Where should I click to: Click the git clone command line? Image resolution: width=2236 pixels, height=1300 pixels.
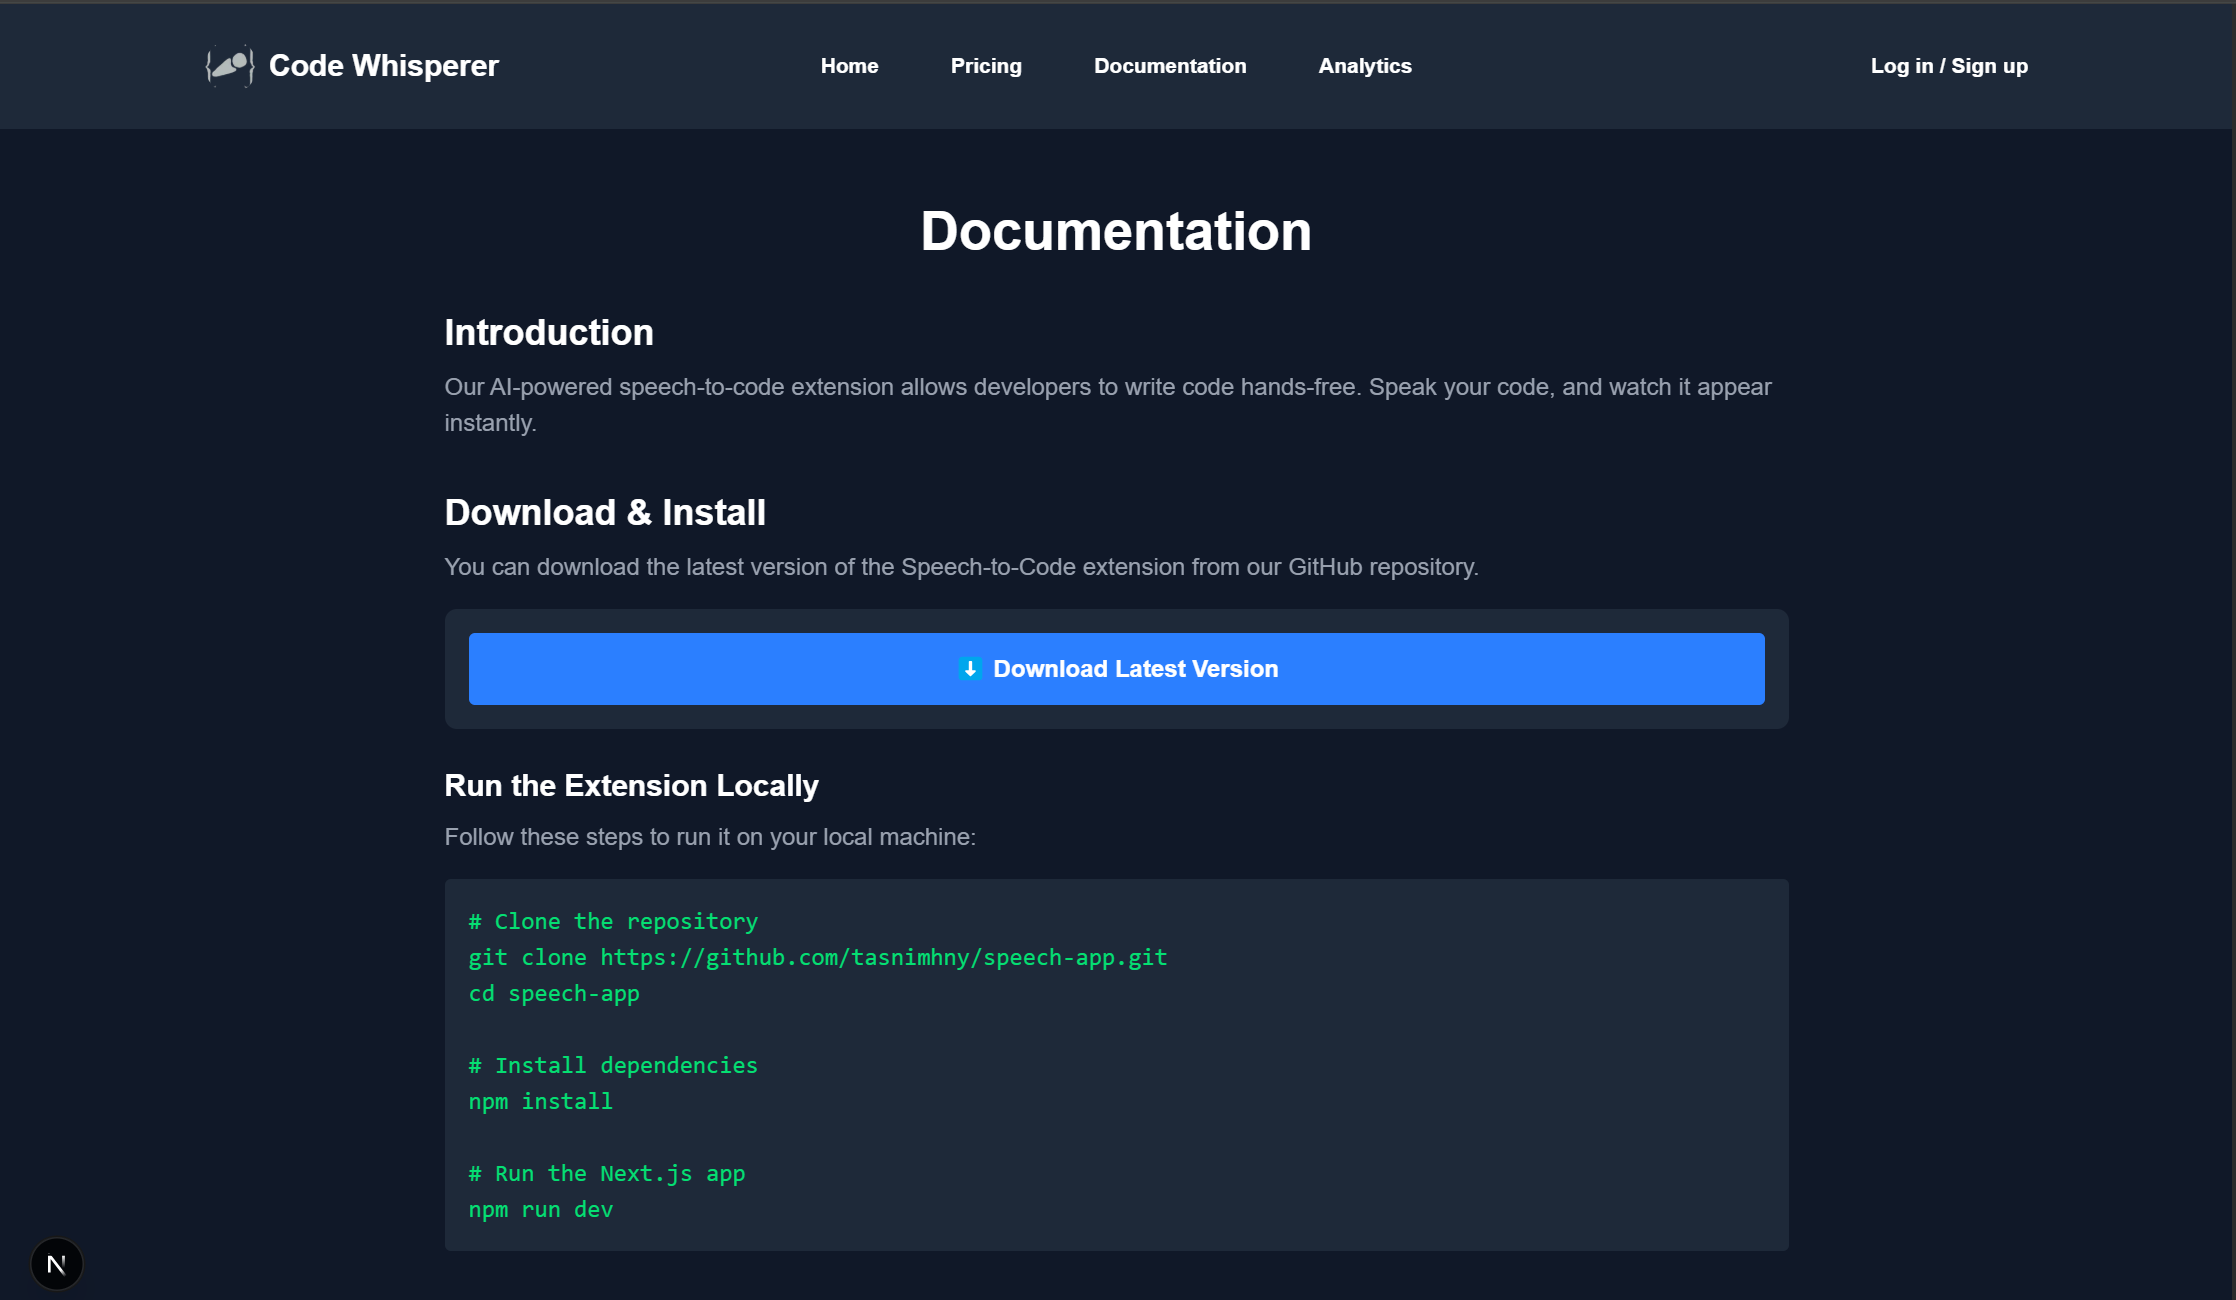[x=817, y=957]
